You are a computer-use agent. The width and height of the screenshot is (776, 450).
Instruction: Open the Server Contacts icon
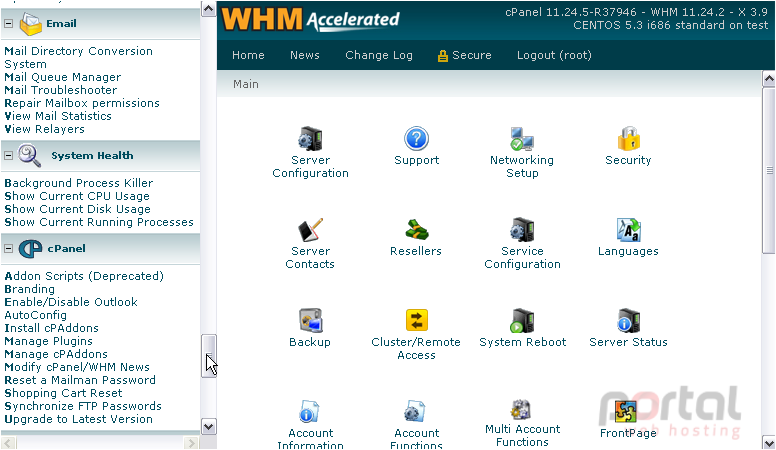(310, 230)
